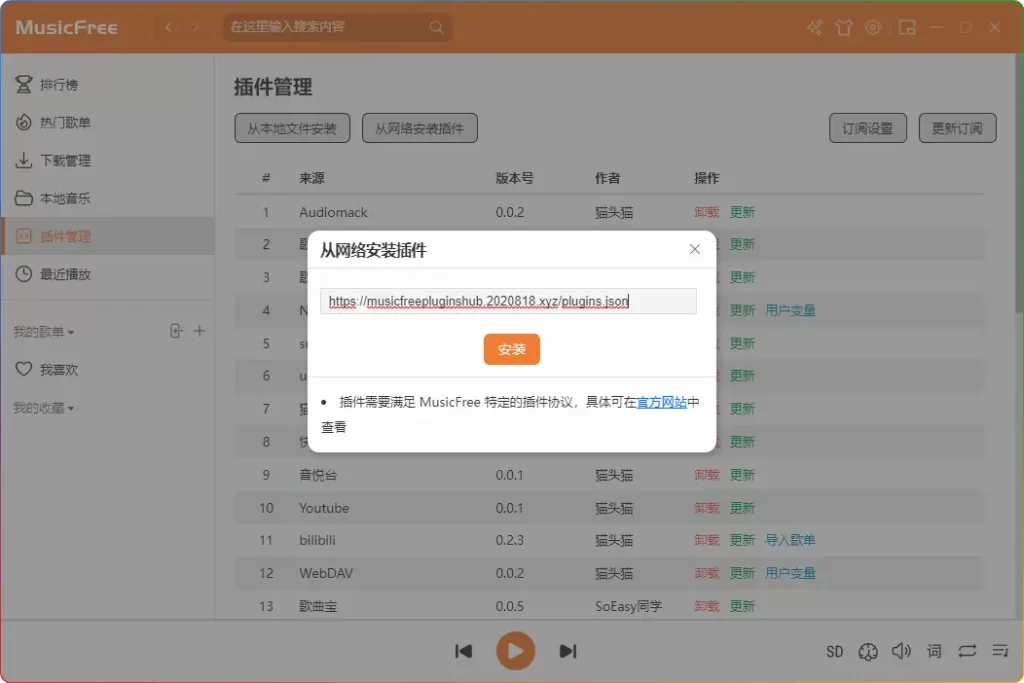Click the 来源 column header

(x=312, y=178)
